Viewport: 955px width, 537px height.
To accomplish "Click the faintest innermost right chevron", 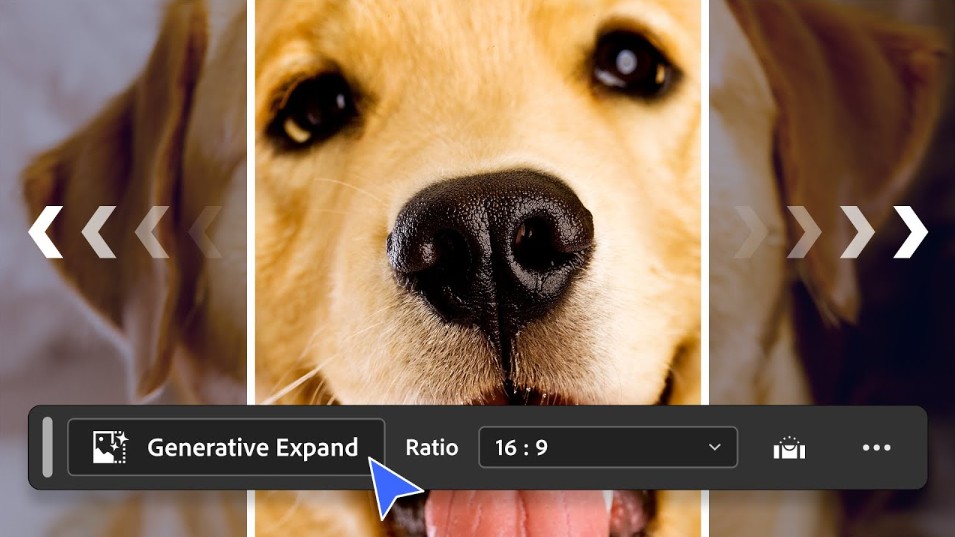I will tap(750, 232).
